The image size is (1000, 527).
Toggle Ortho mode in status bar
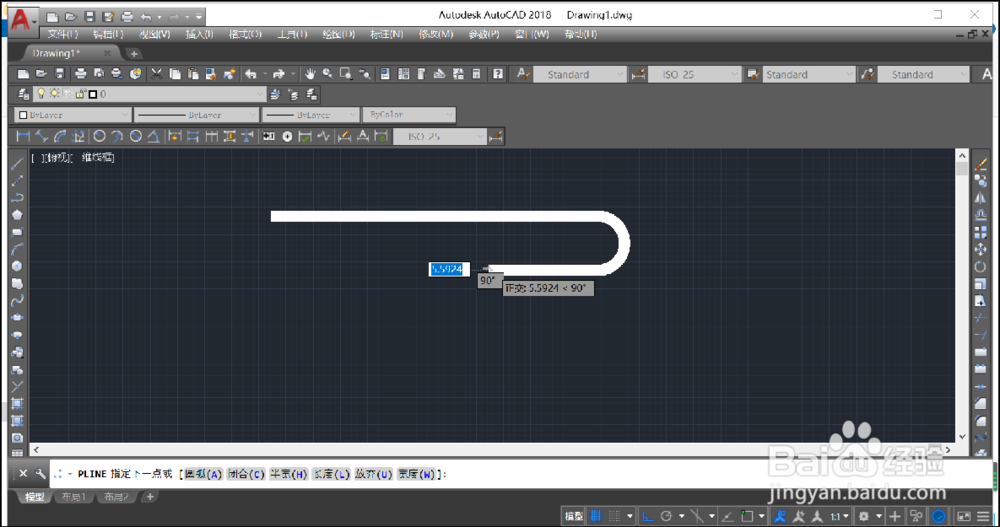tap(647, 516)
